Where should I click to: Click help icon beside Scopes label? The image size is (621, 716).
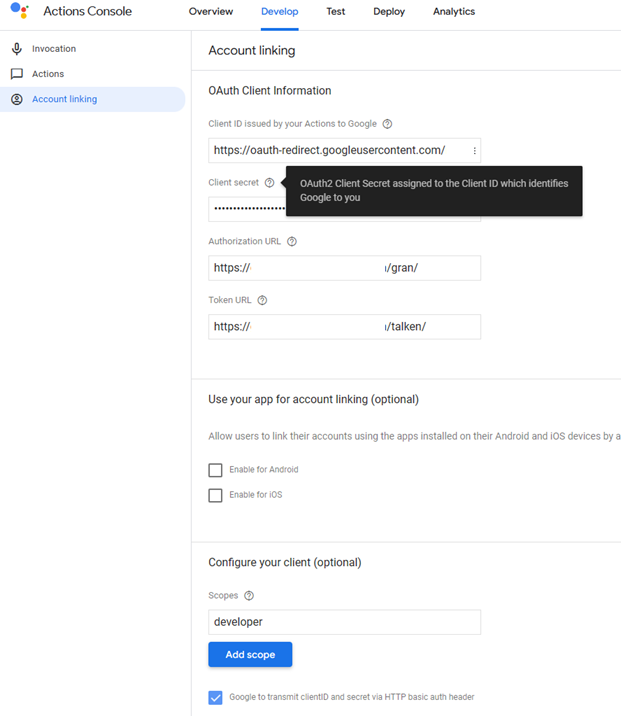249,595
